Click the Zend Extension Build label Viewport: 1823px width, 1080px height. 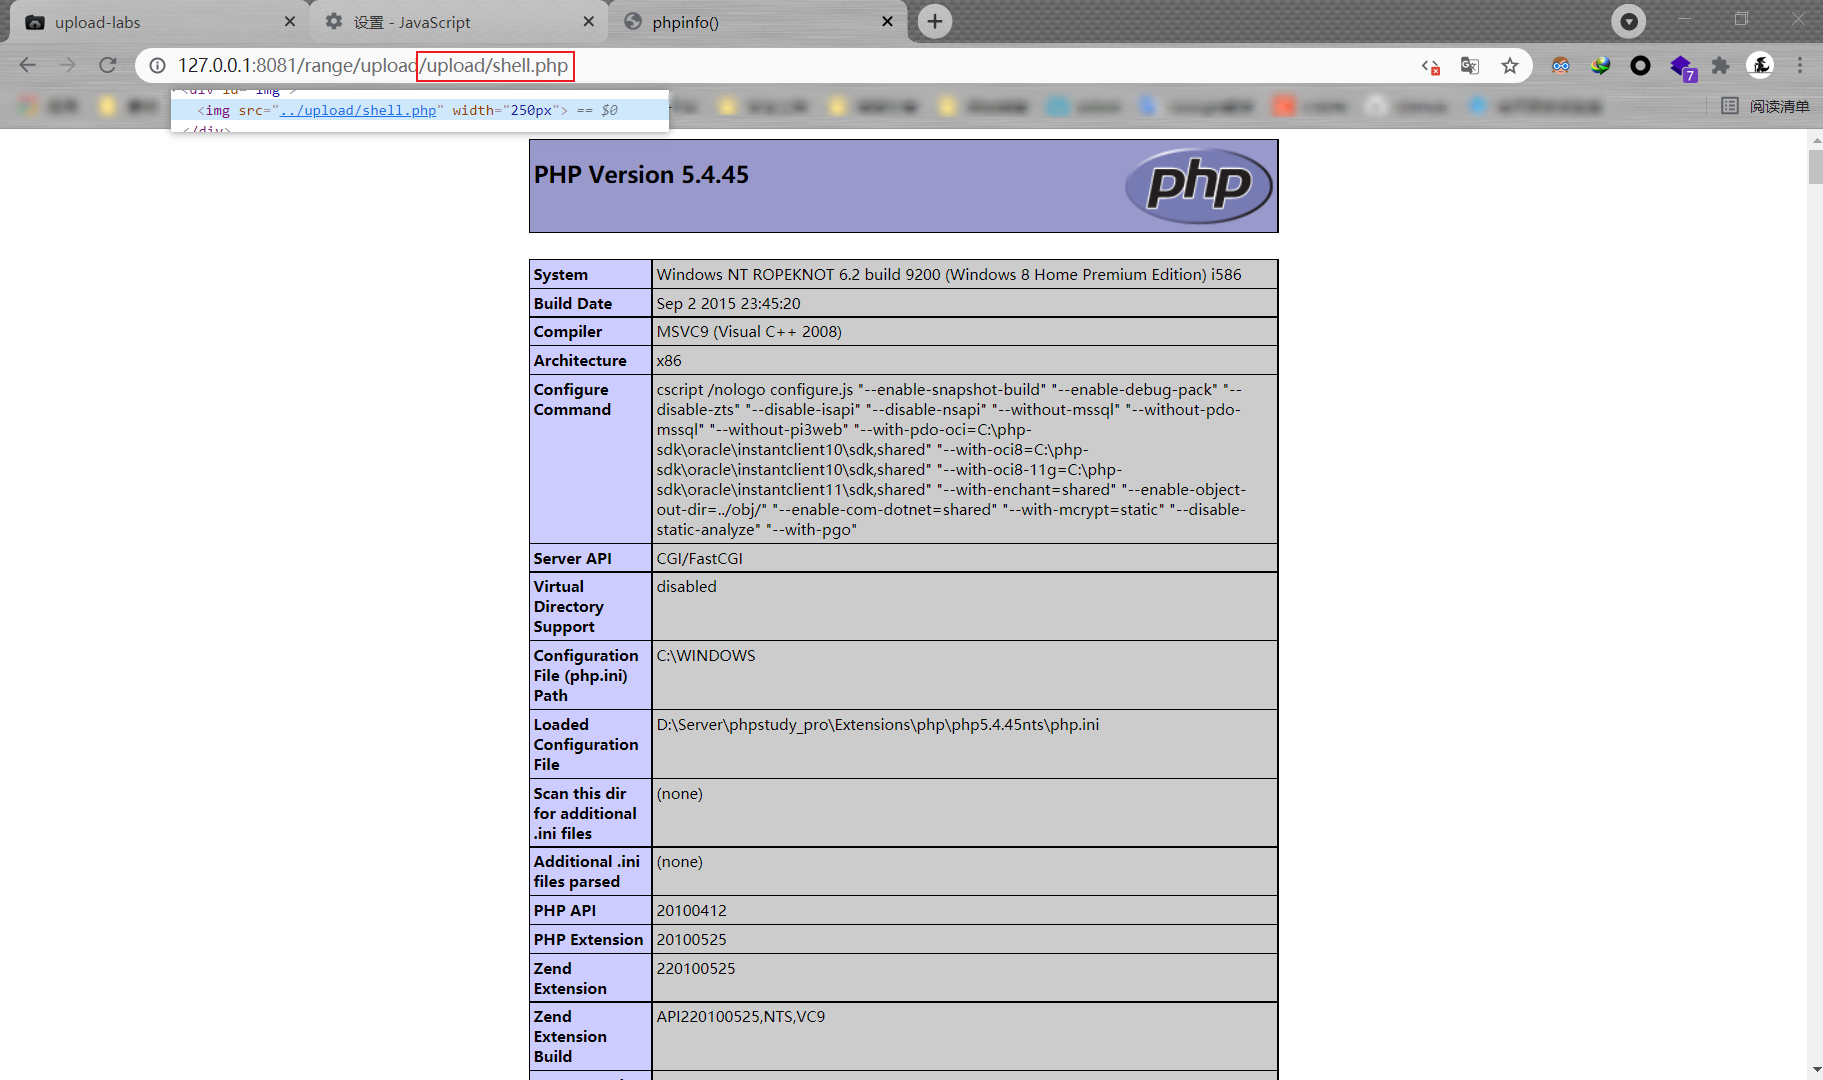point(570,1037)
